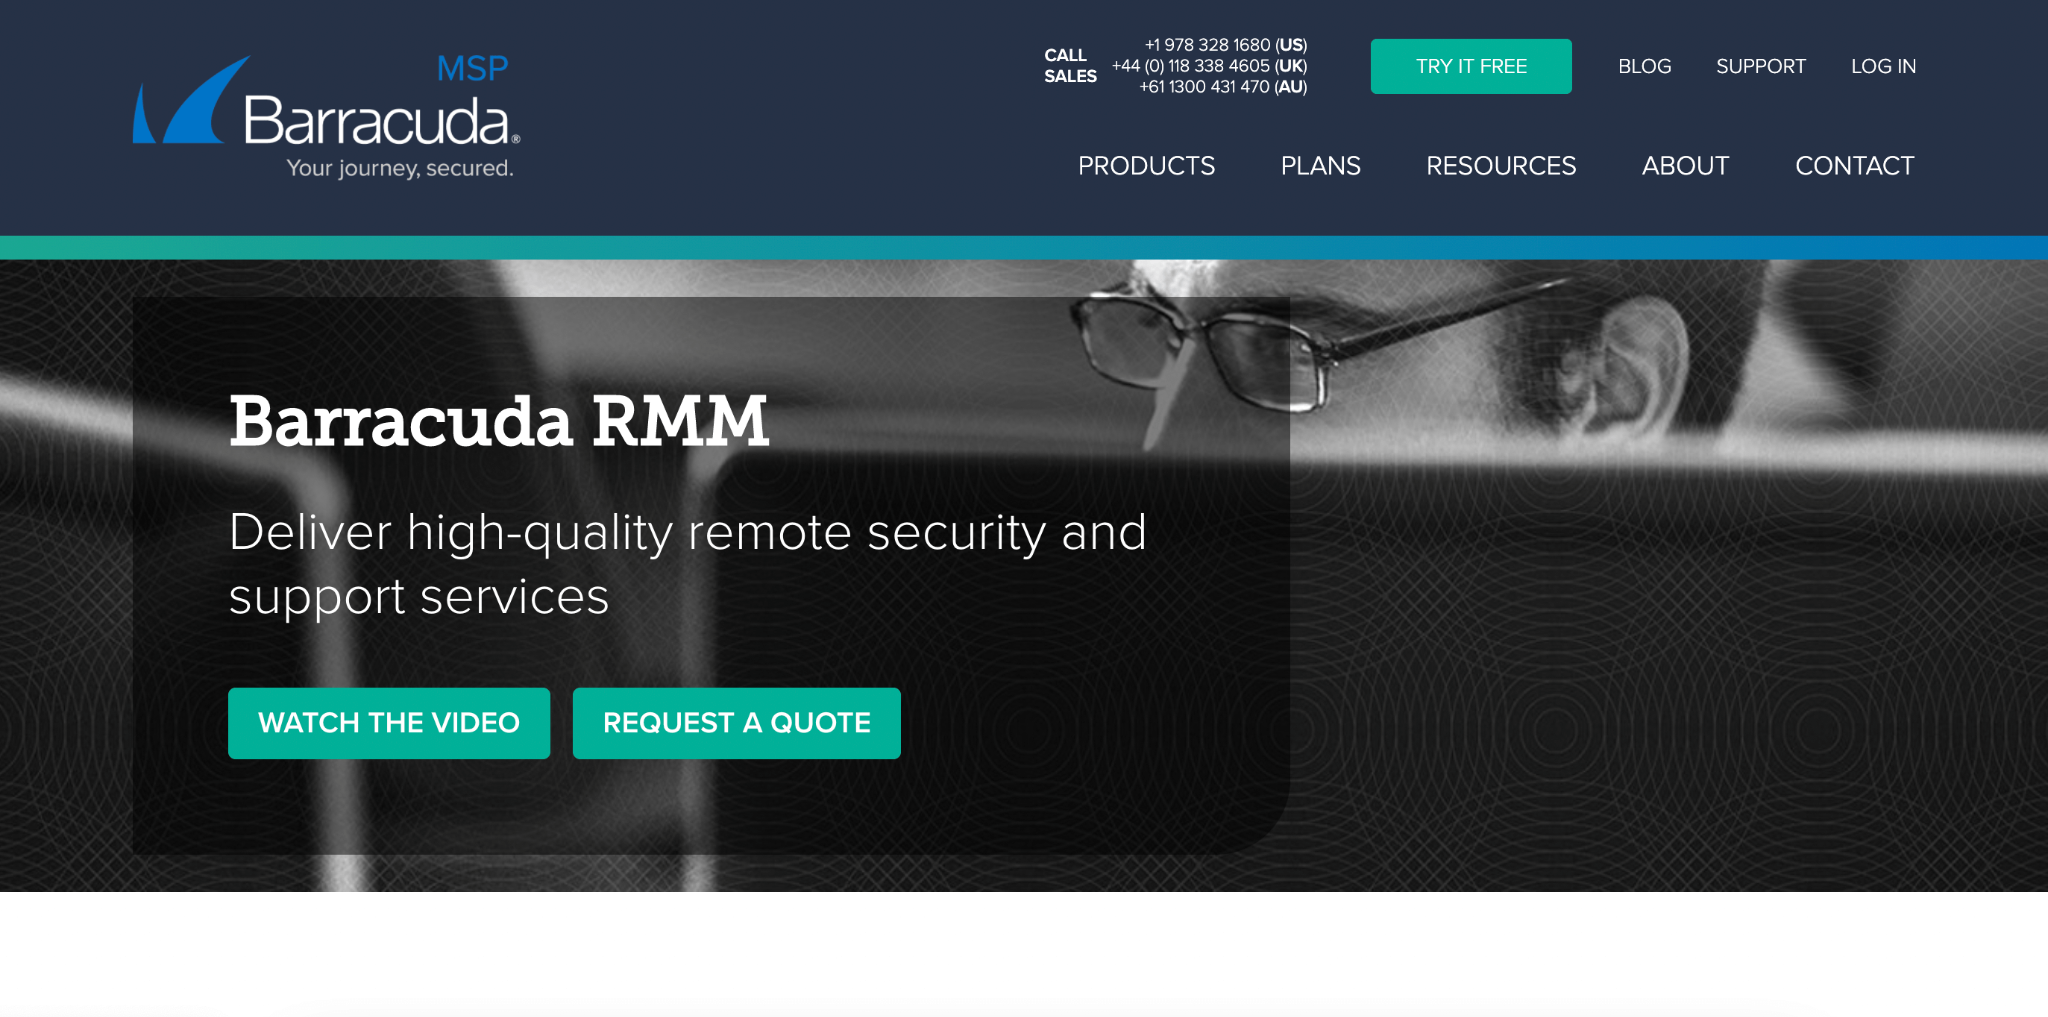Call the US sales phone number

click(x=1226, y=45)
